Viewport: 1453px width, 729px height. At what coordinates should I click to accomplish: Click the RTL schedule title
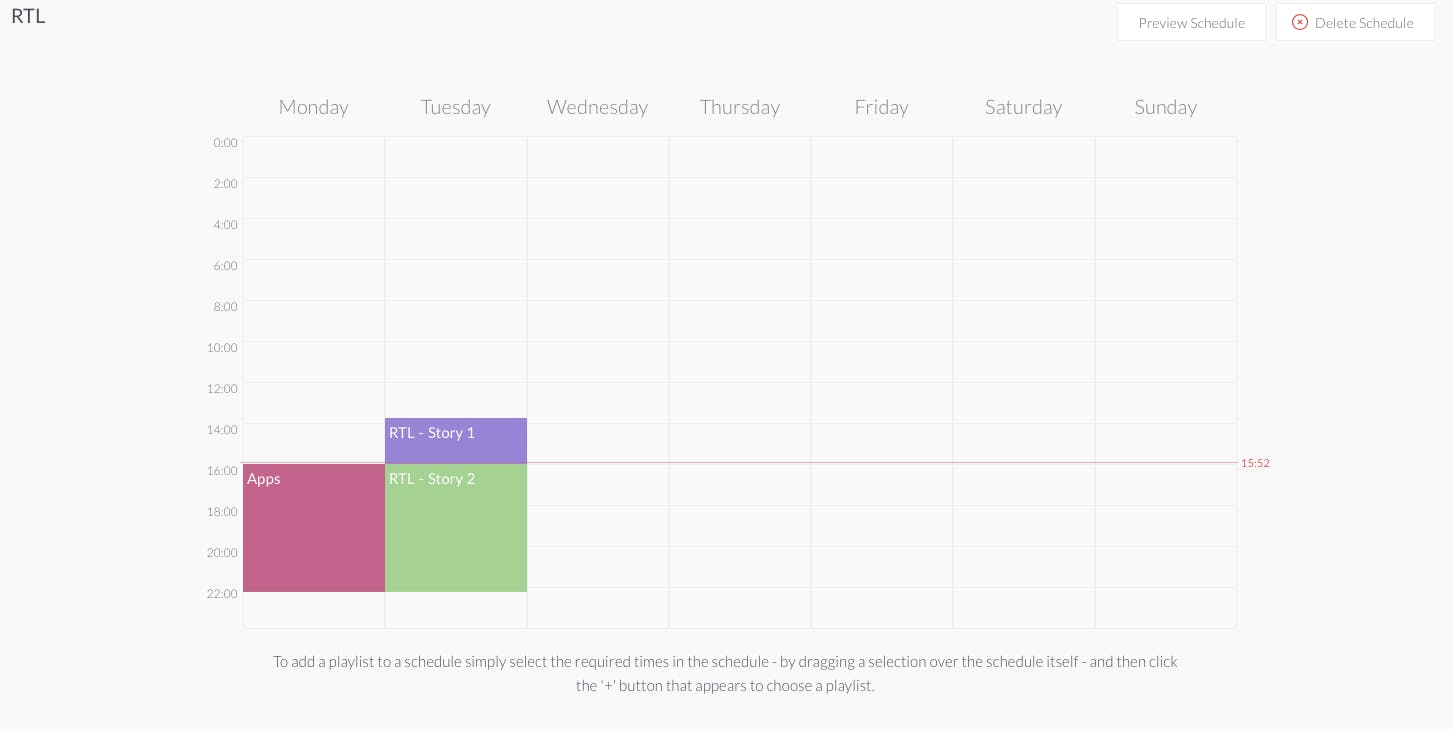pyautogui.click(x=28, y=16)
